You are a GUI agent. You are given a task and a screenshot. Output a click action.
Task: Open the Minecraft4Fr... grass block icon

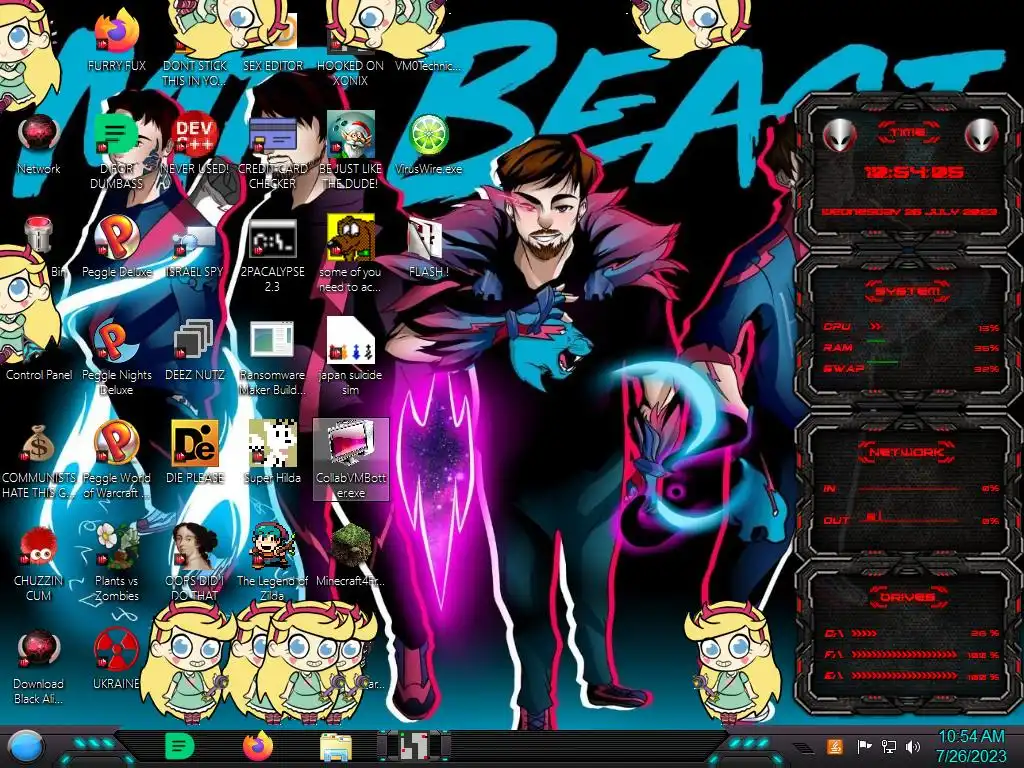point(350,546)
